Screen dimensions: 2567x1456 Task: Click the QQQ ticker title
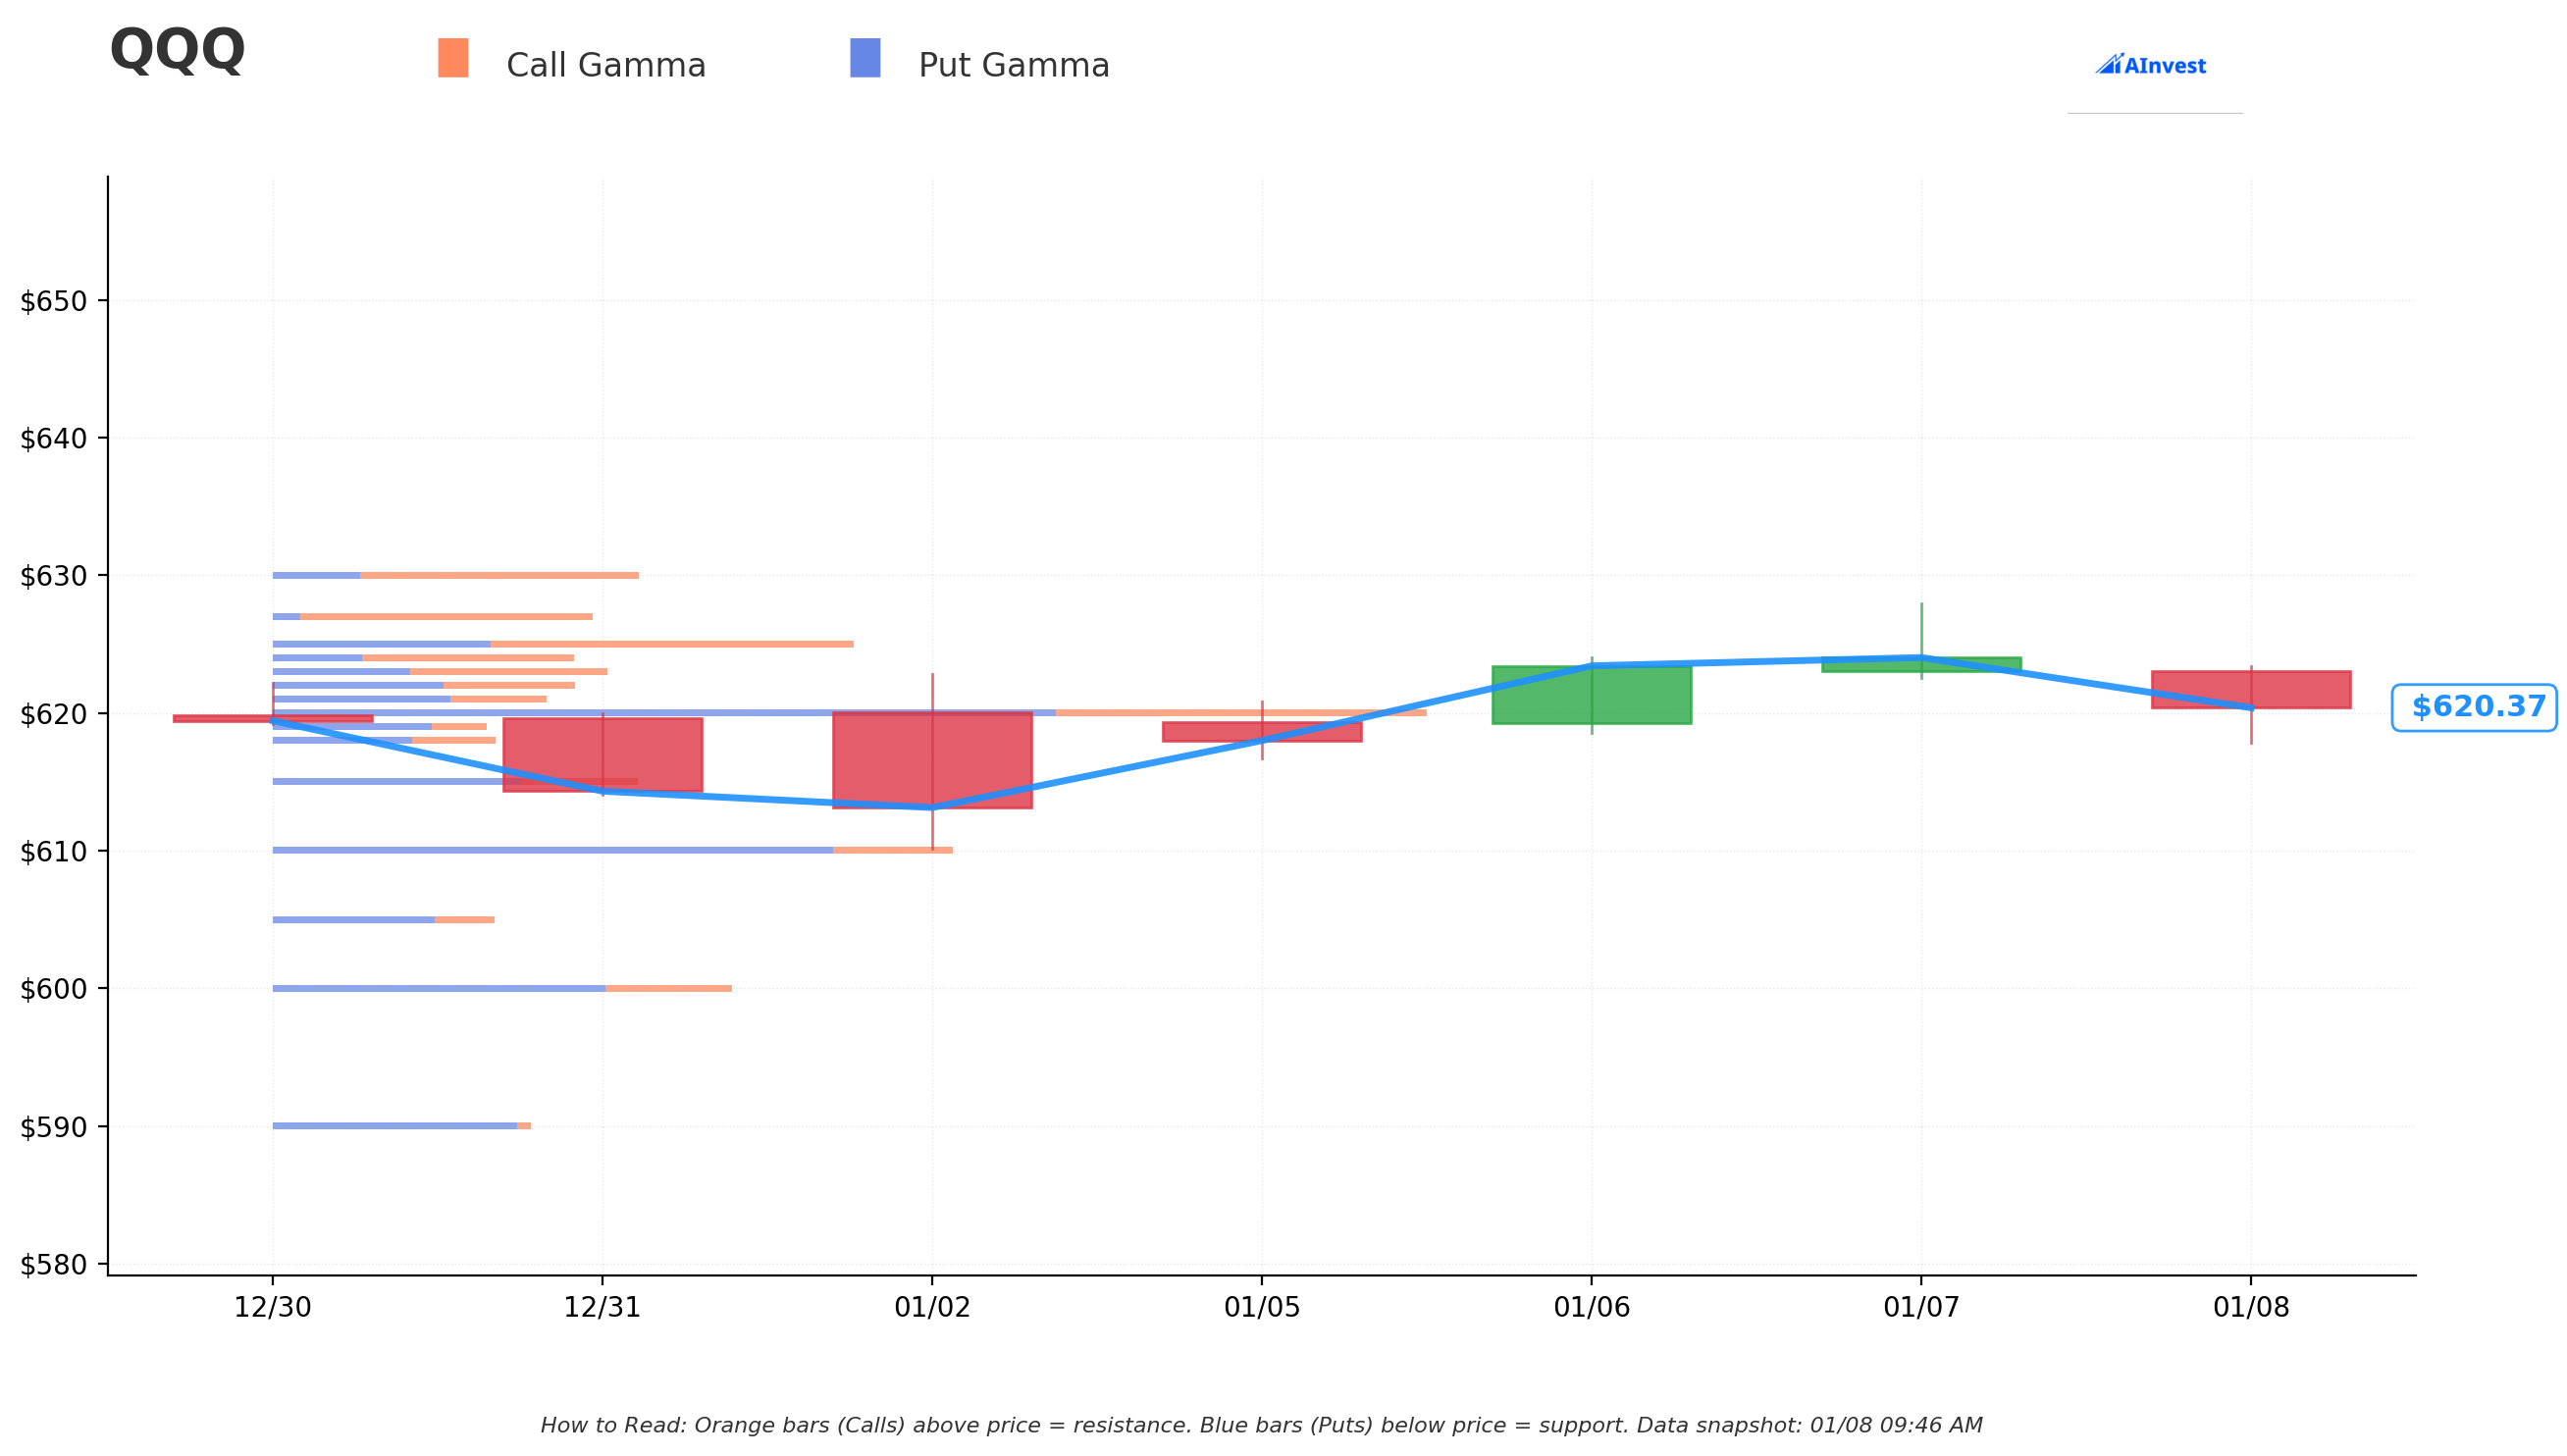(x=177, y=50)
